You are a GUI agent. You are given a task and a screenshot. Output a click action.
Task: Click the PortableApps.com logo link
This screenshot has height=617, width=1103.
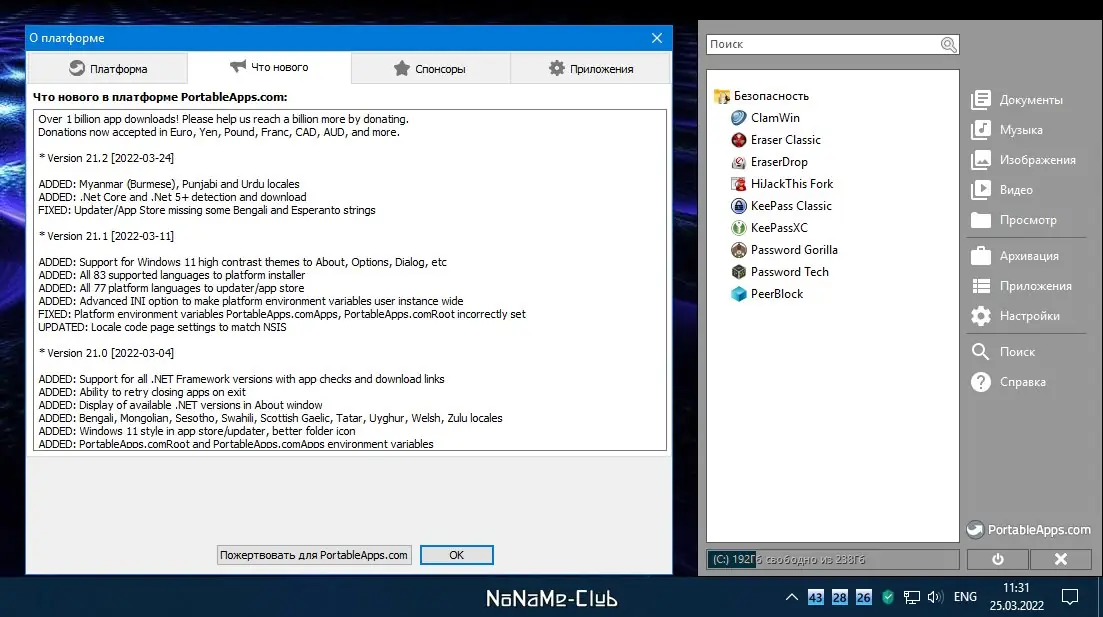(1028, 530)
